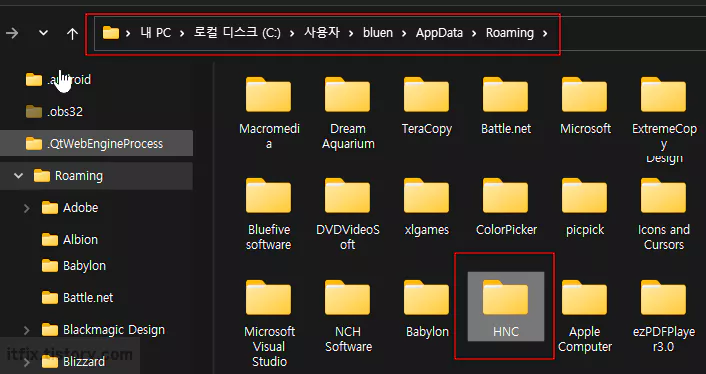
Task: Click AppData in the address path
Action: 439,33
